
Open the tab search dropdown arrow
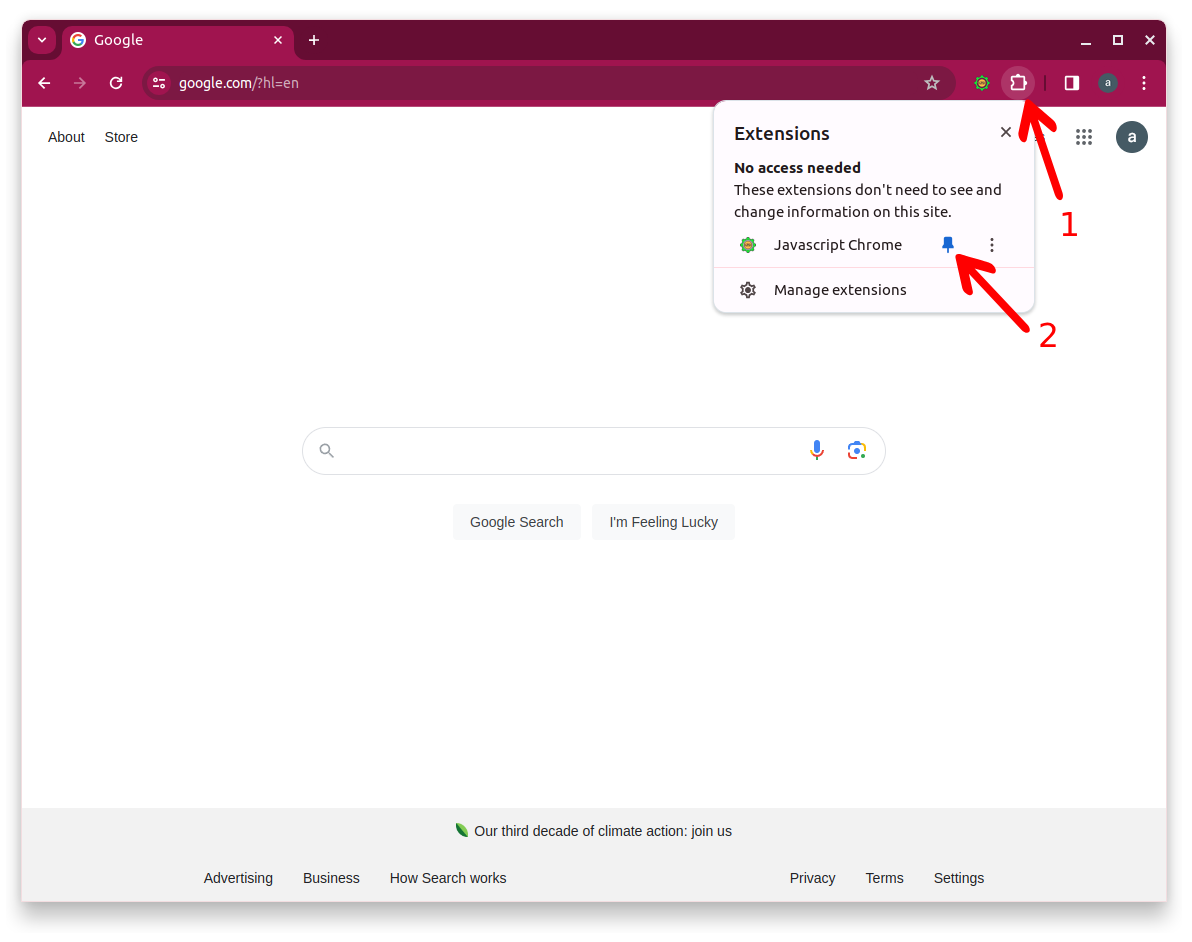pyautogui.click(x=42, y=40)
